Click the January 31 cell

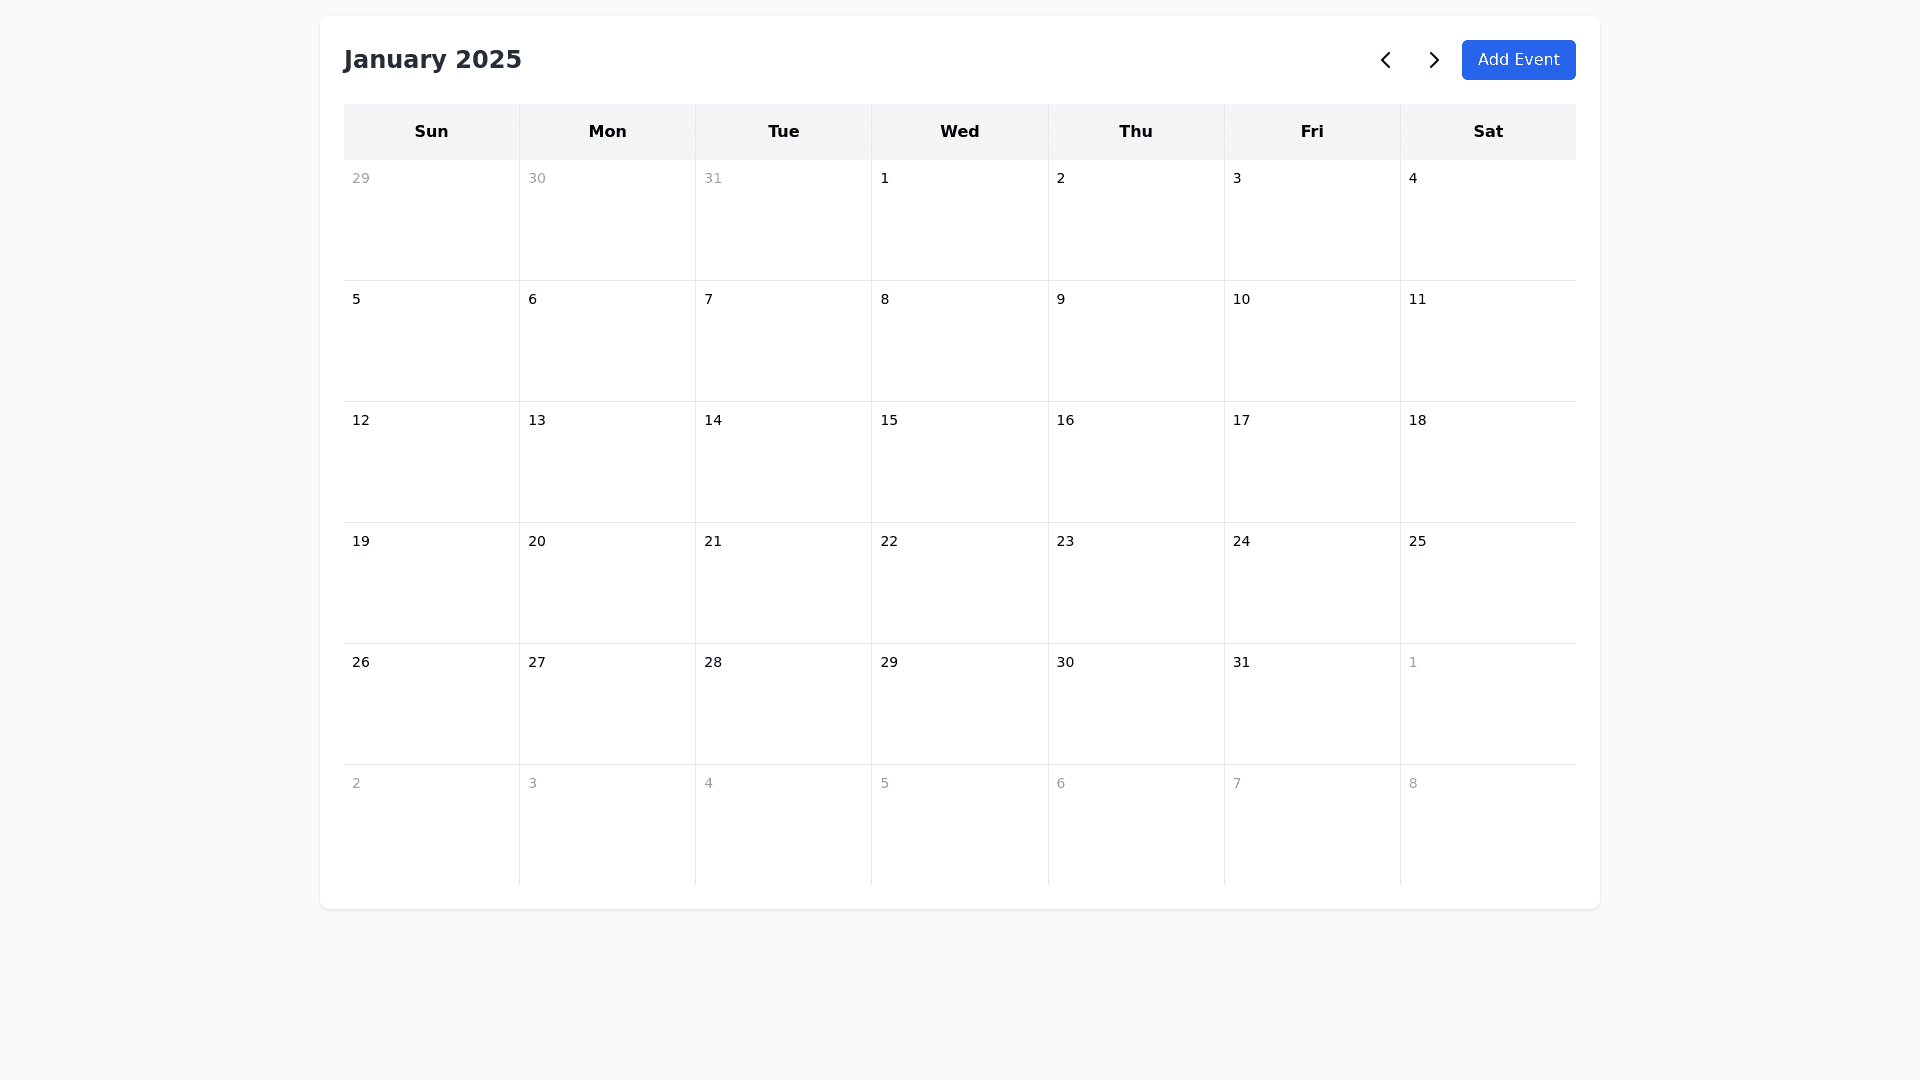point(1312,704)
